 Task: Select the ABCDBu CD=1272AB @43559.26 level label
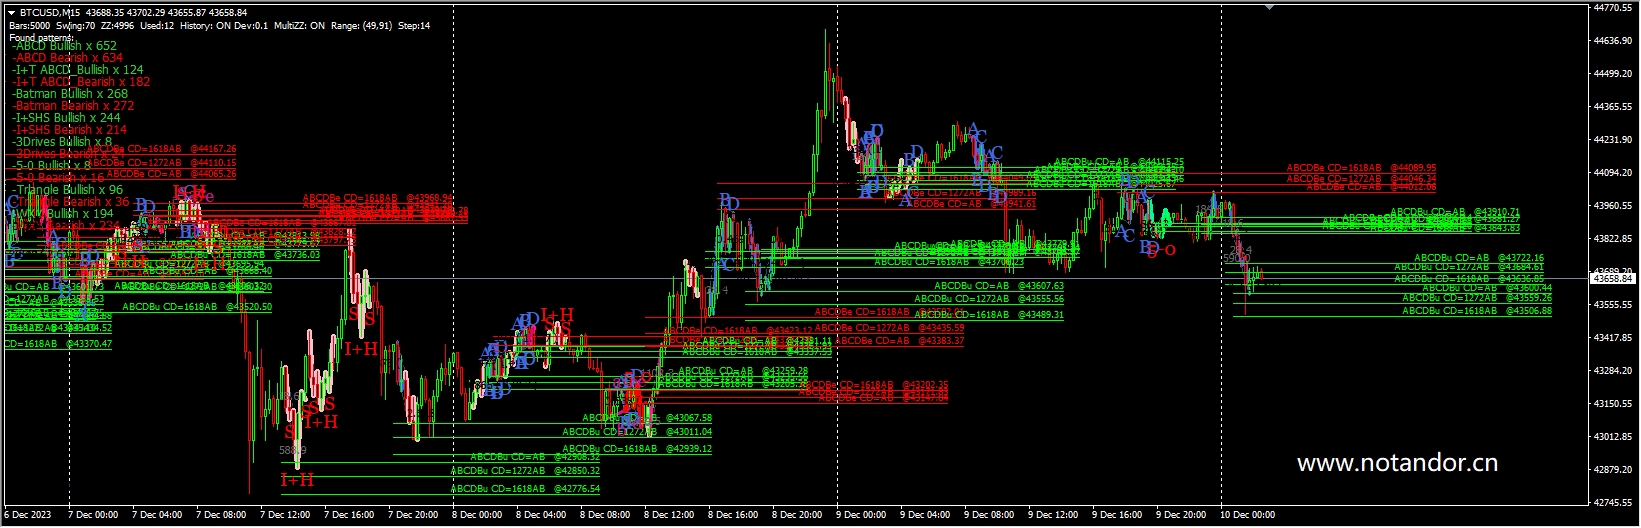click(1477, 298)
